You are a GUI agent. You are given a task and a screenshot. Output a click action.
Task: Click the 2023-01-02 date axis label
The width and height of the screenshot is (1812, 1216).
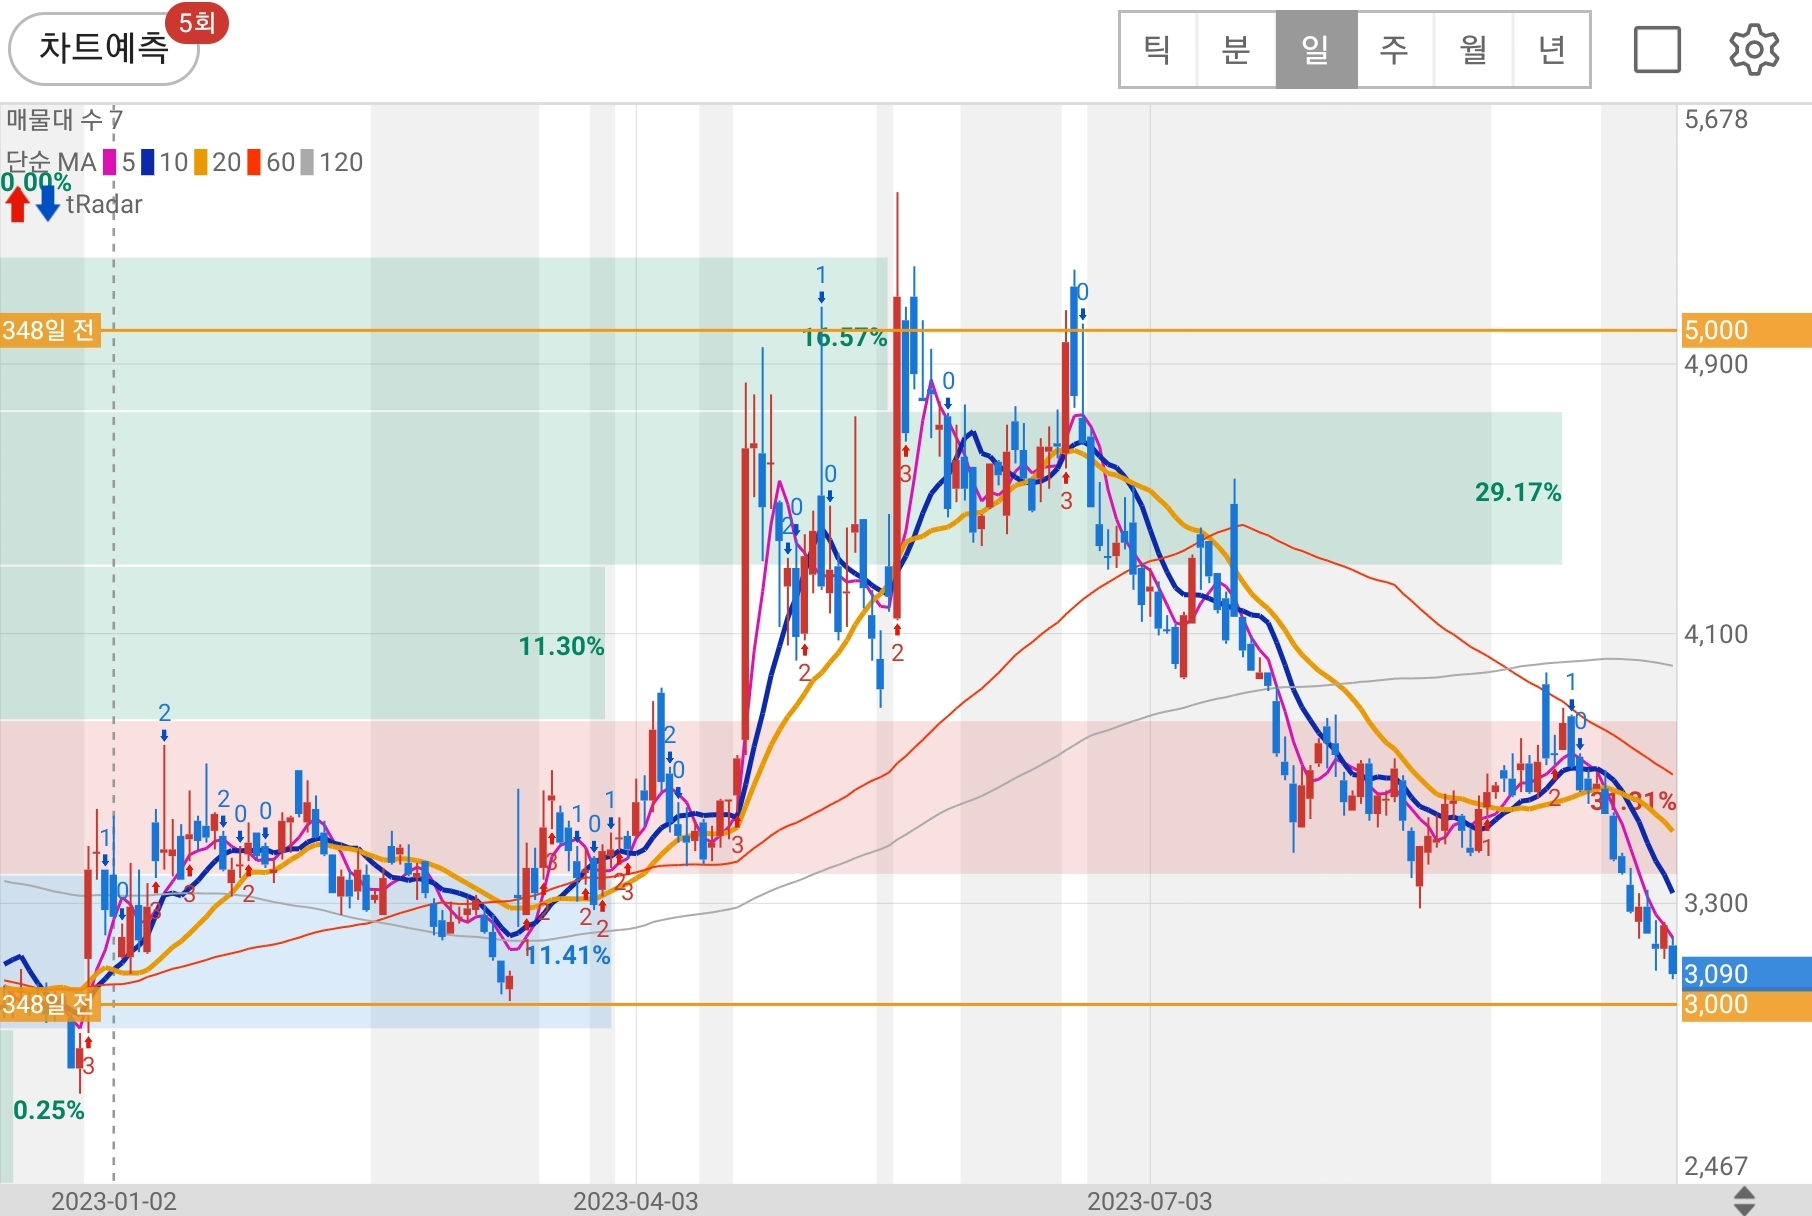click(x=114, y=1201)
